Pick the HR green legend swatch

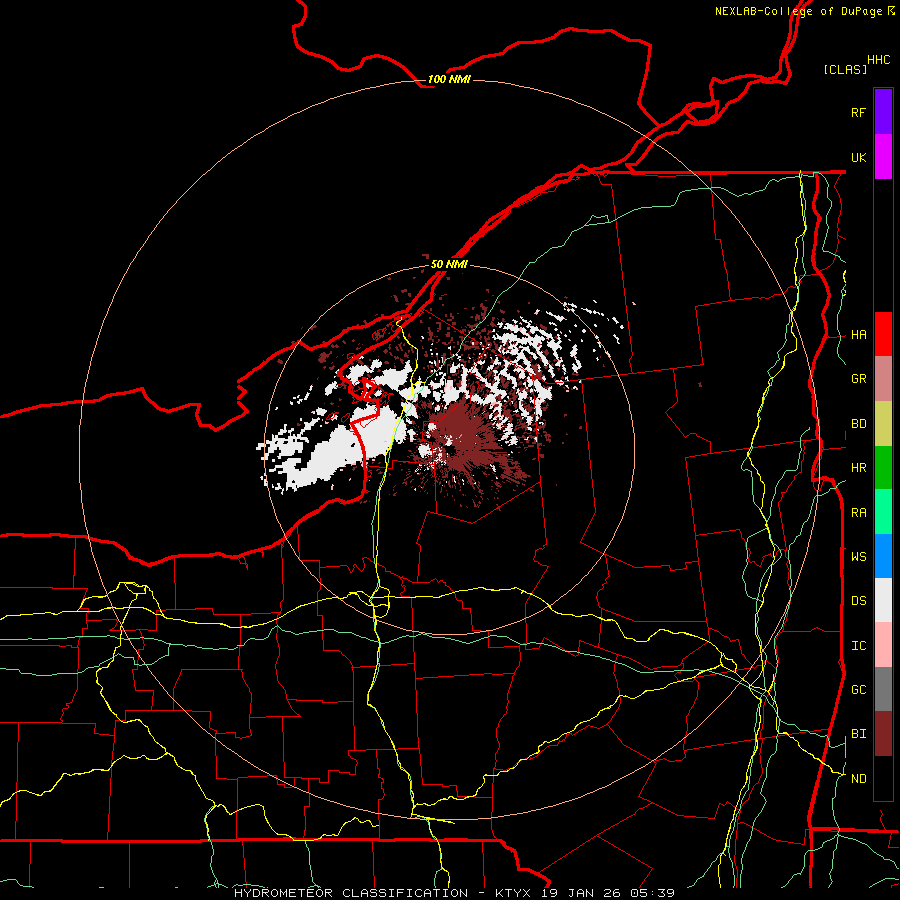tap(883, 468)
